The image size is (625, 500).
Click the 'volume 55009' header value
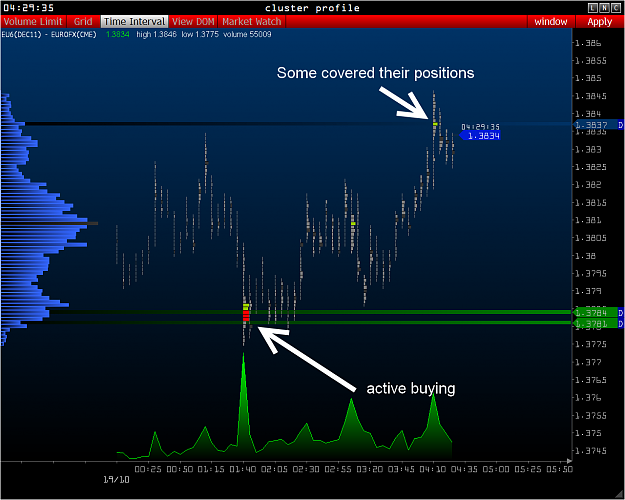[247, 35]
